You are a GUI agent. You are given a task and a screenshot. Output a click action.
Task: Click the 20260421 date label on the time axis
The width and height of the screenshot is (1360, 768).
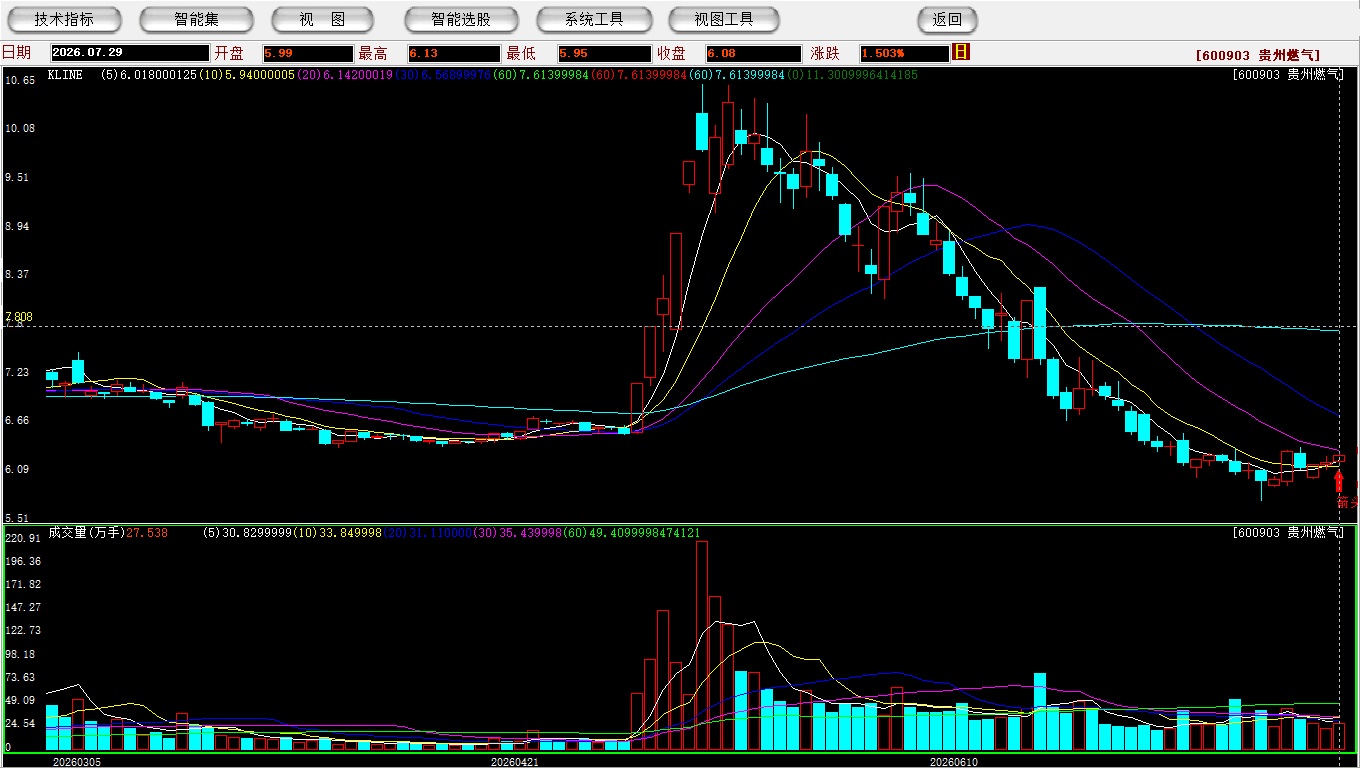click(x=515, y=762)
